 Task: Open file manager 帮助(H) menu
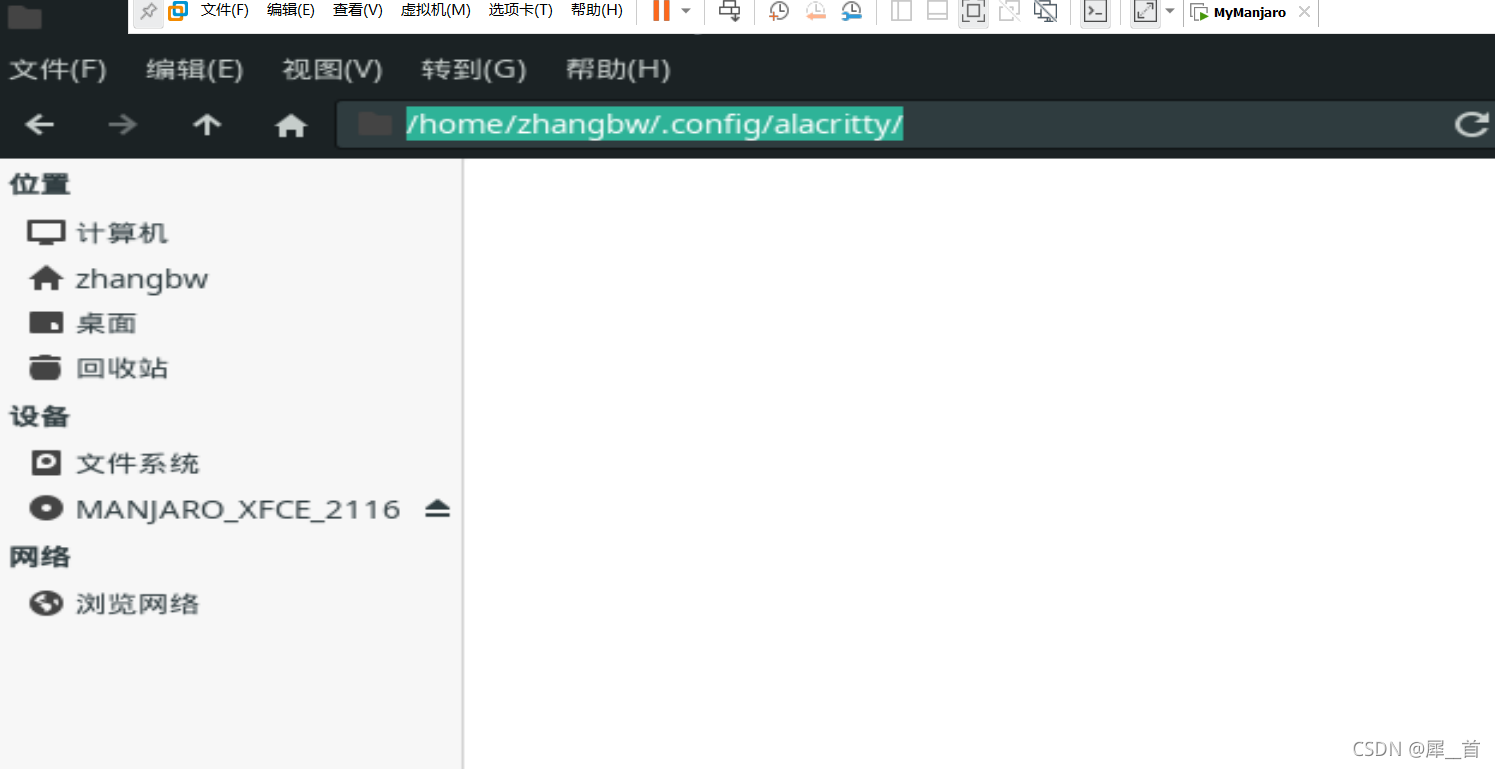coord(618,69)
